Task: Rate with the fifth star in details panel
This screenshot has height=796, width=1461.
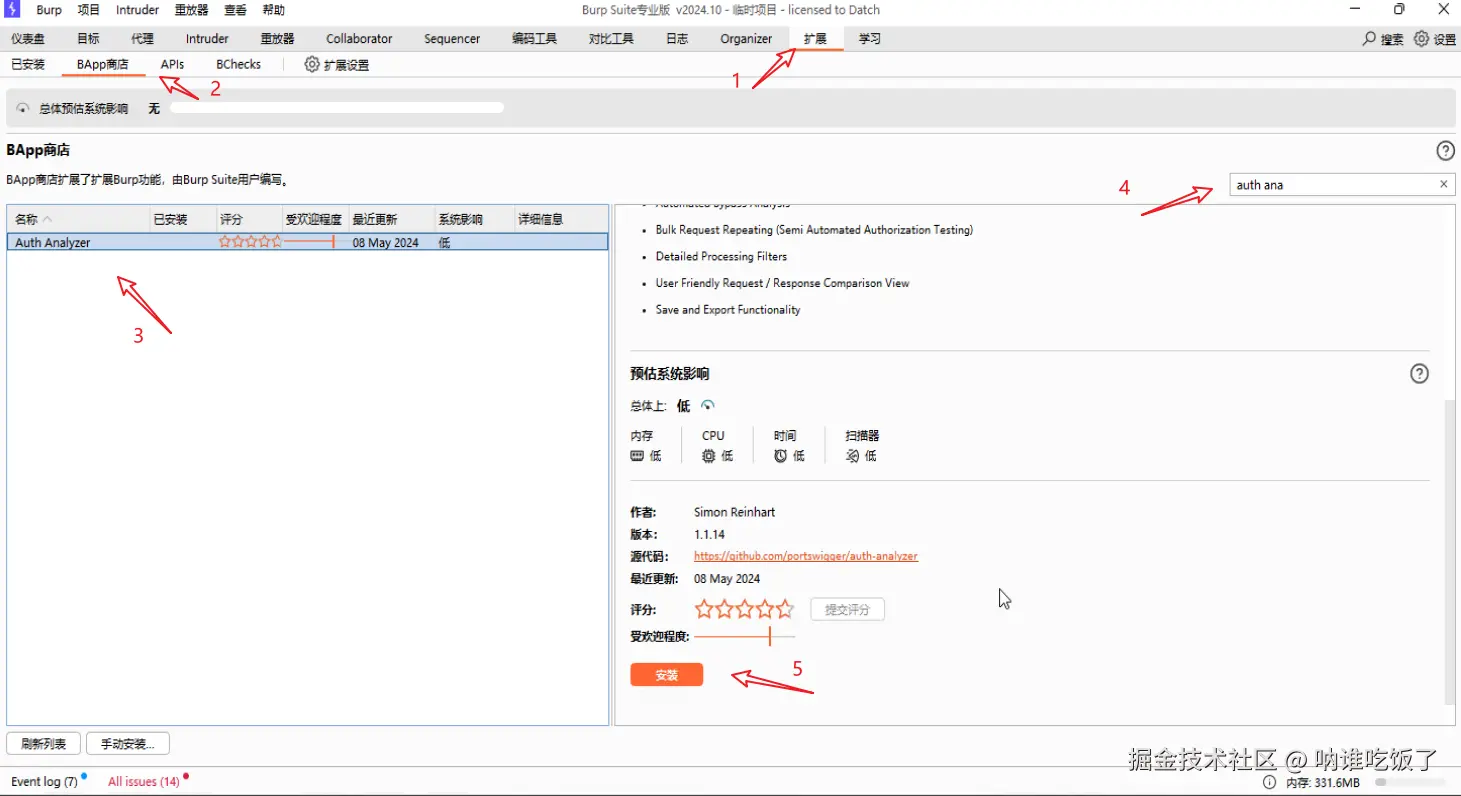Action: pos(785,609)
